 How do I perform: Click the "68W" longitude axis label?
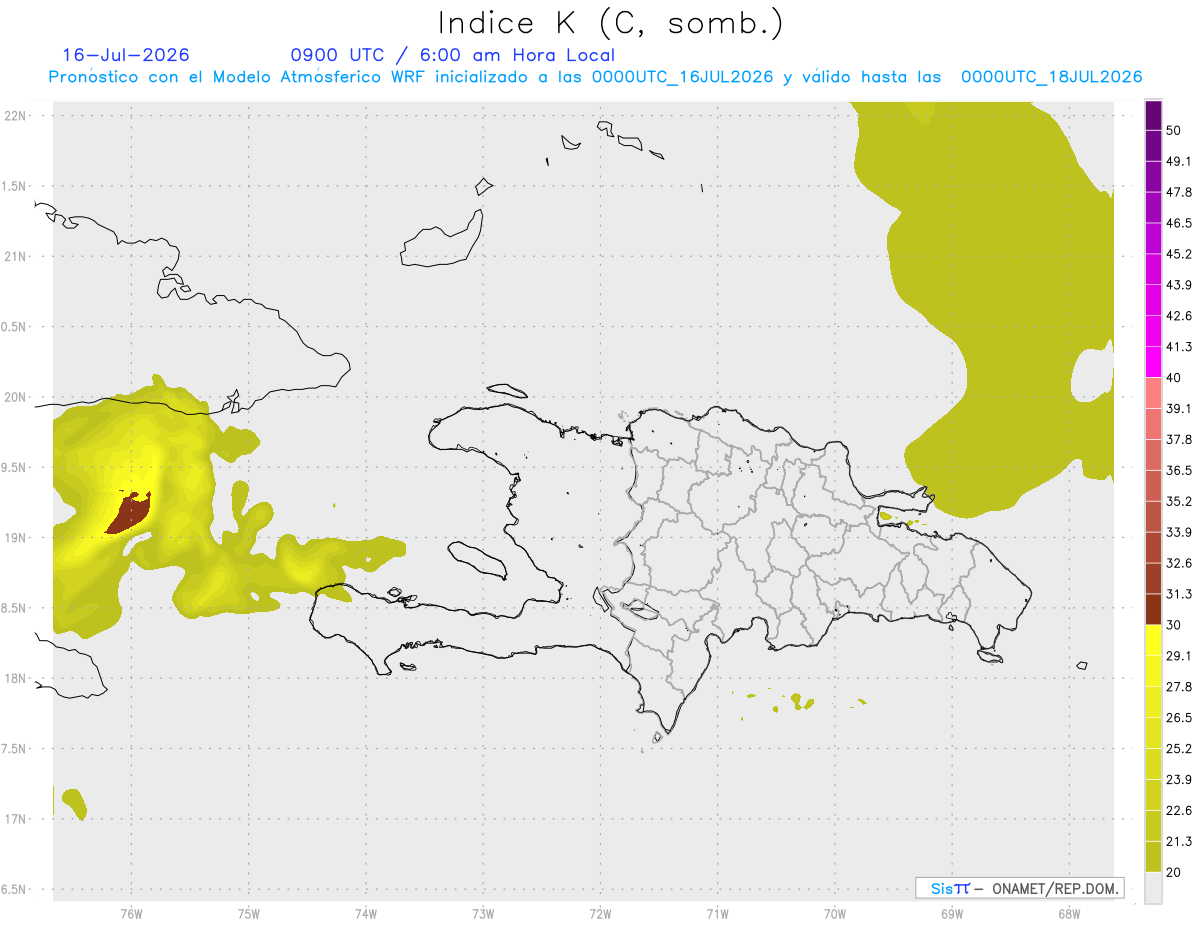point(1069,914)
